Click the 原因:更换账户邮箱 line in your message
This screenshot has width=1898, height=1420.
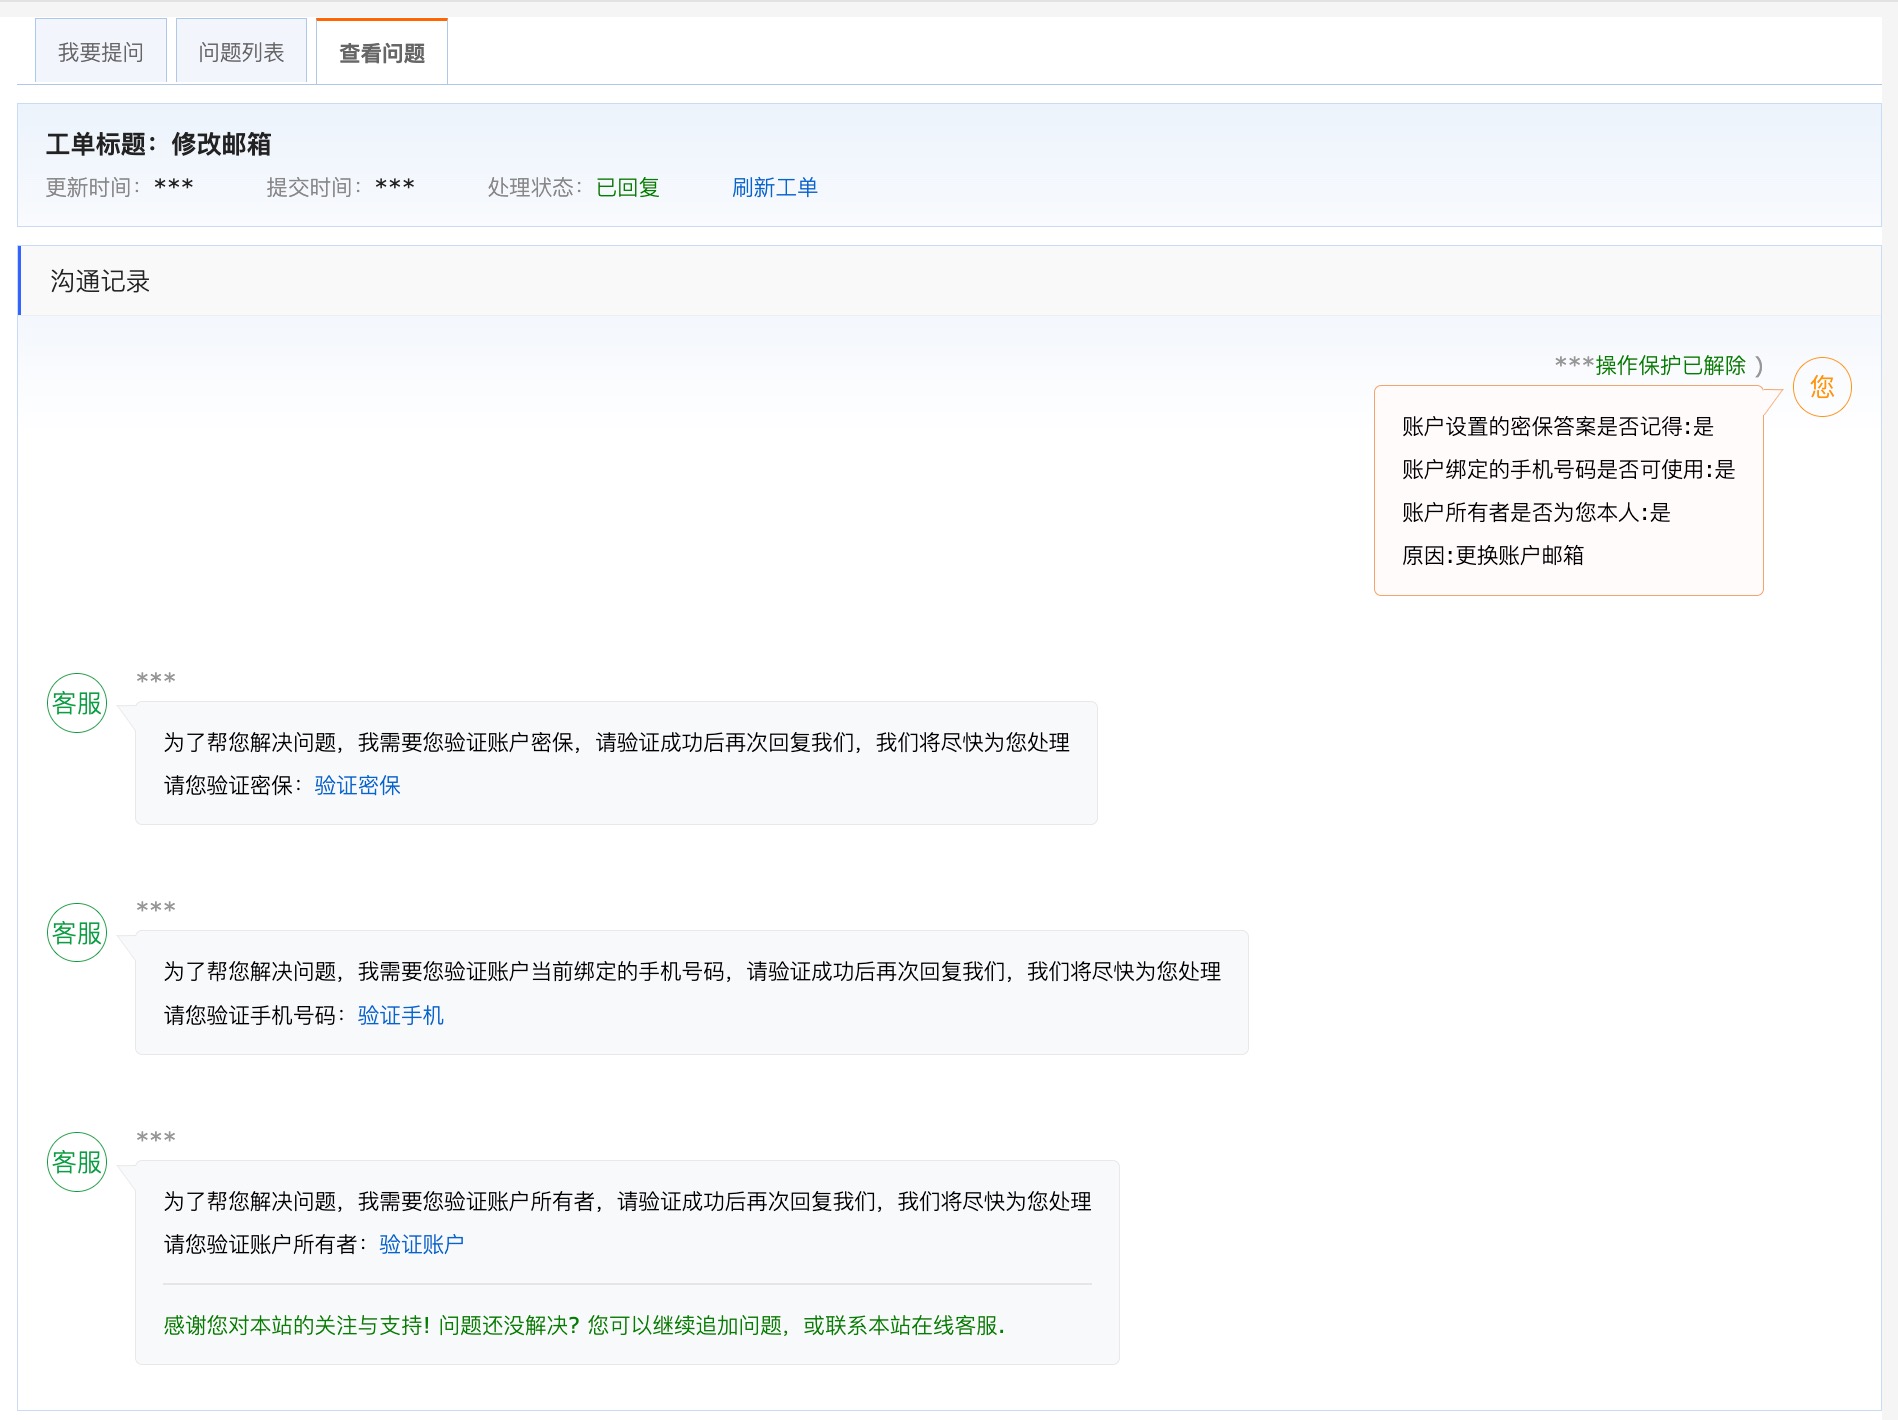pos(1492,556)
